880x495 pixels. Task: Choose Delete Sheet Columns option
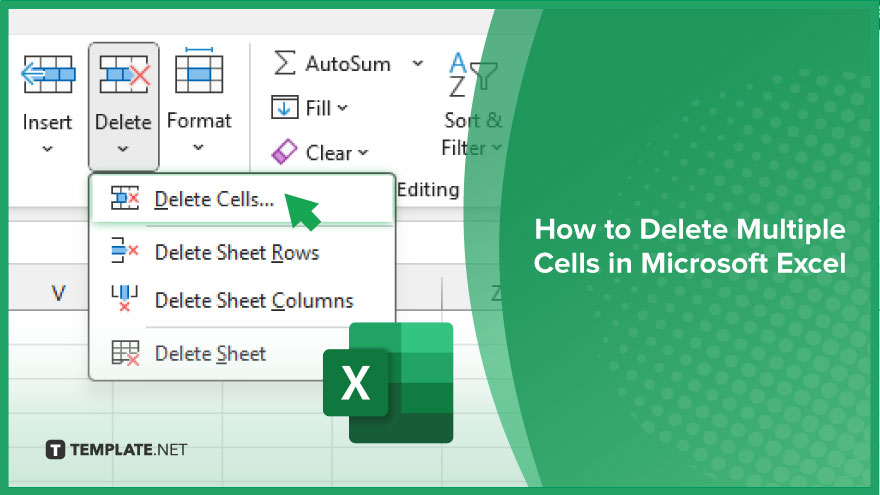pos(242,300)
